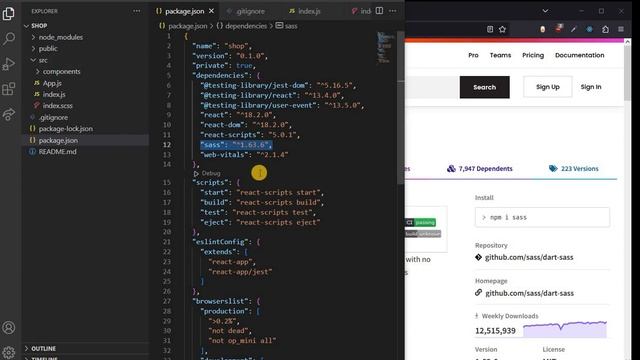The image size is (640, 360).
Task: Open the 7,947 Dependents tab
Action: [x=480, y=169]
